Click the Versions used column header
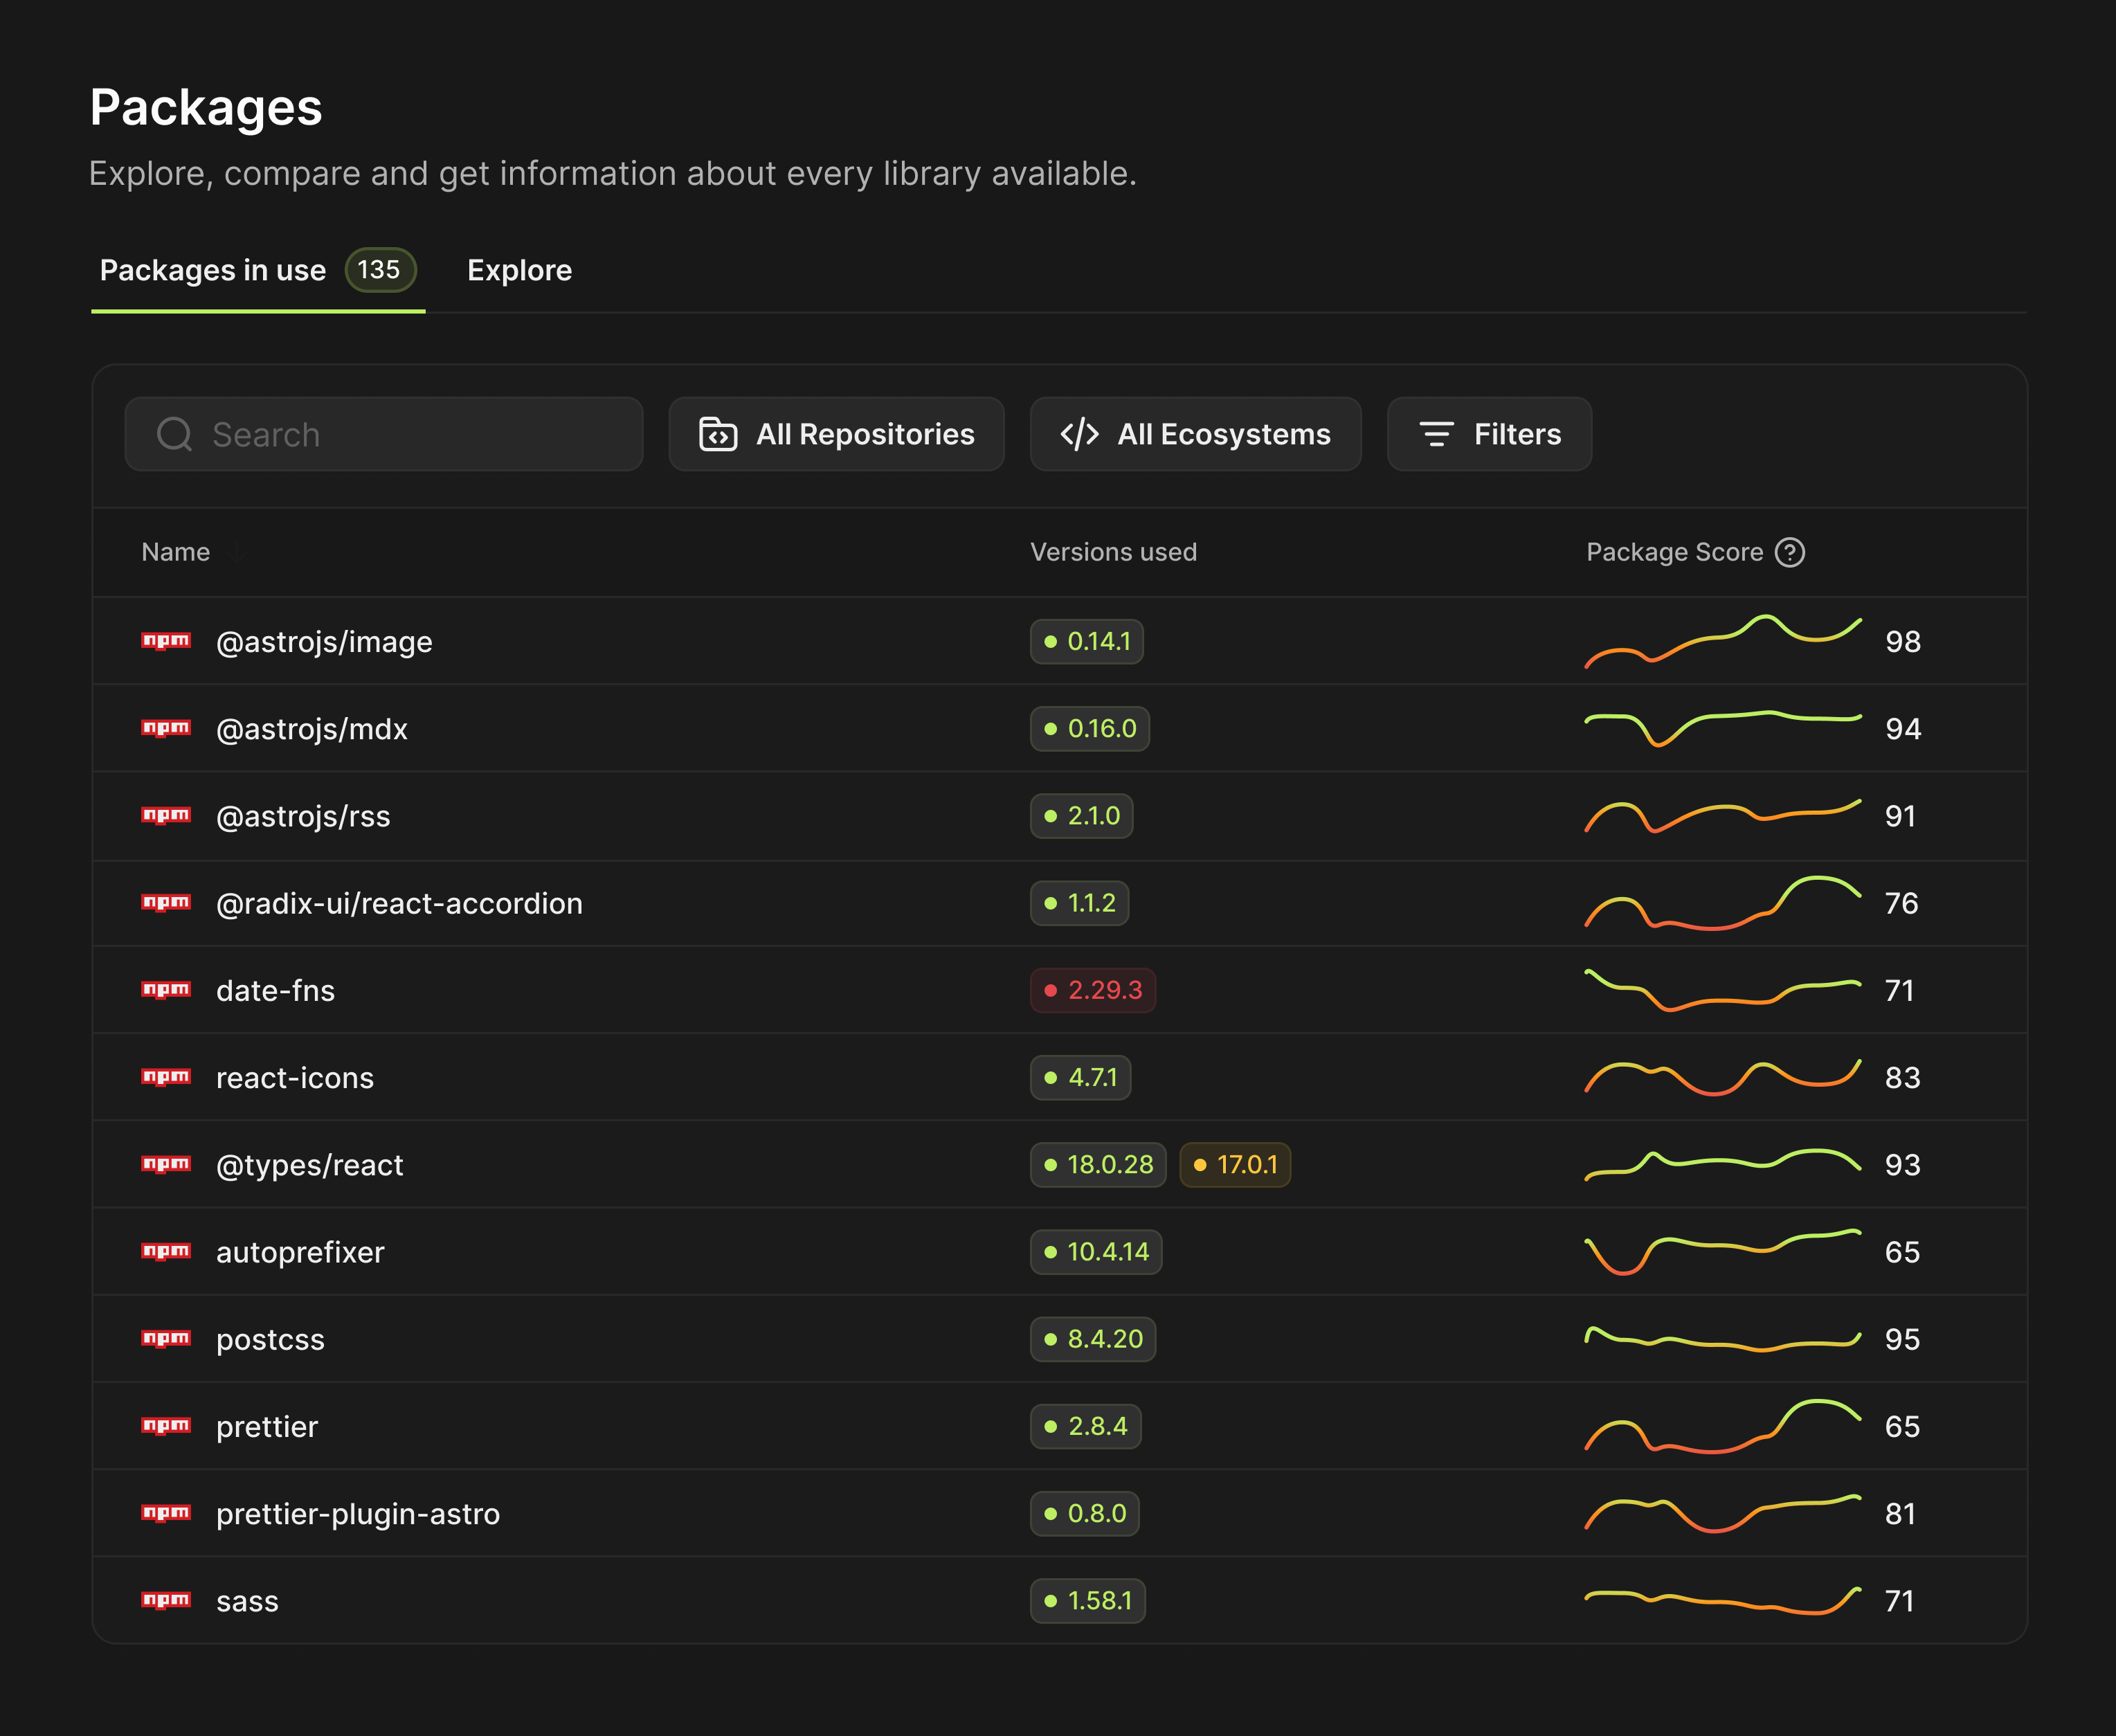Image resolution: width=2116 pixels, height=1736 pixels. pos(1113,552)
